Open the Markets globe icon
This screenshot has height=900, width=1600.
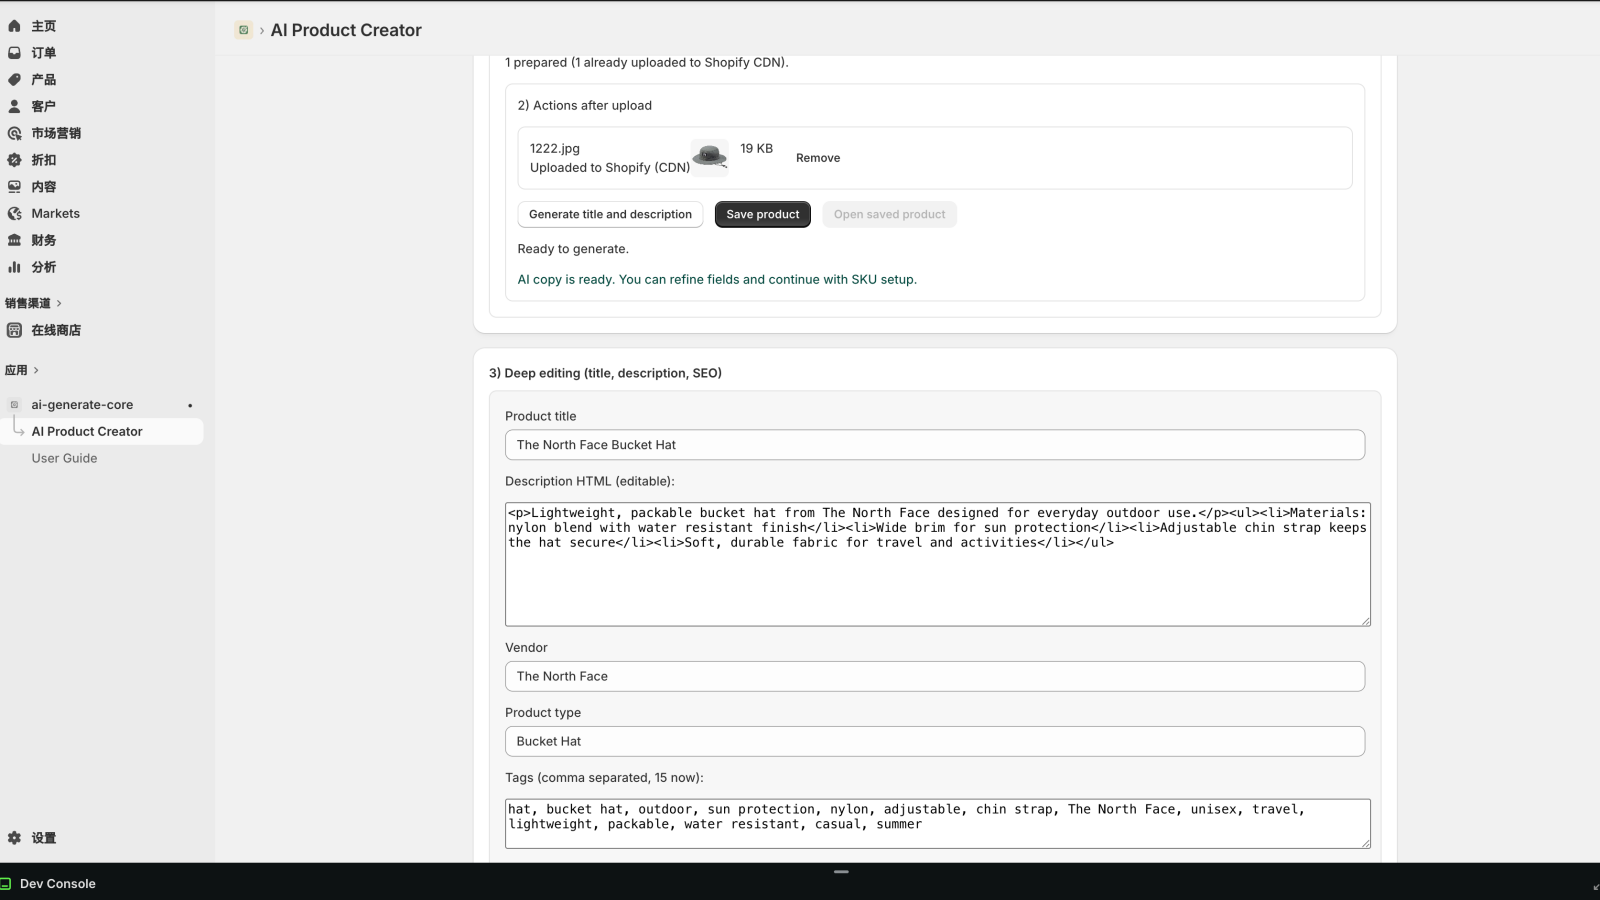click(x=14, y=214)
